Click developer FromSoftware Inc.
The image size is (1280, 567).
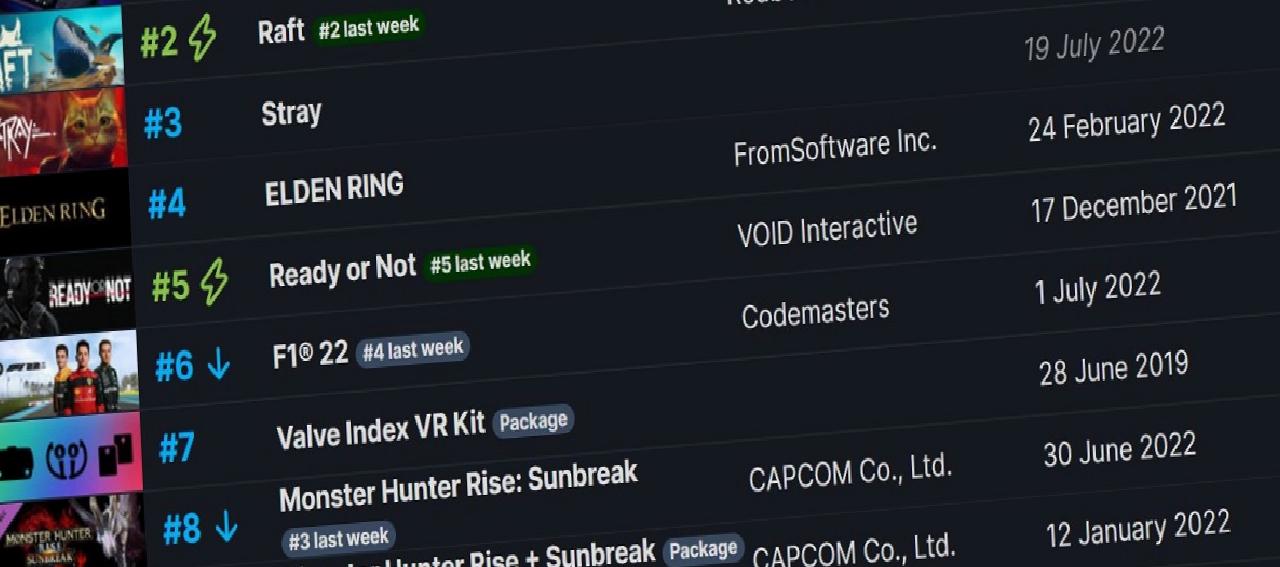(835, 147)
